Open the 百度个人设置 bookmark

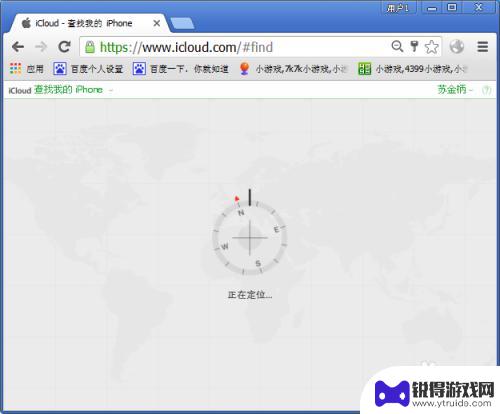tap(88, 69)
